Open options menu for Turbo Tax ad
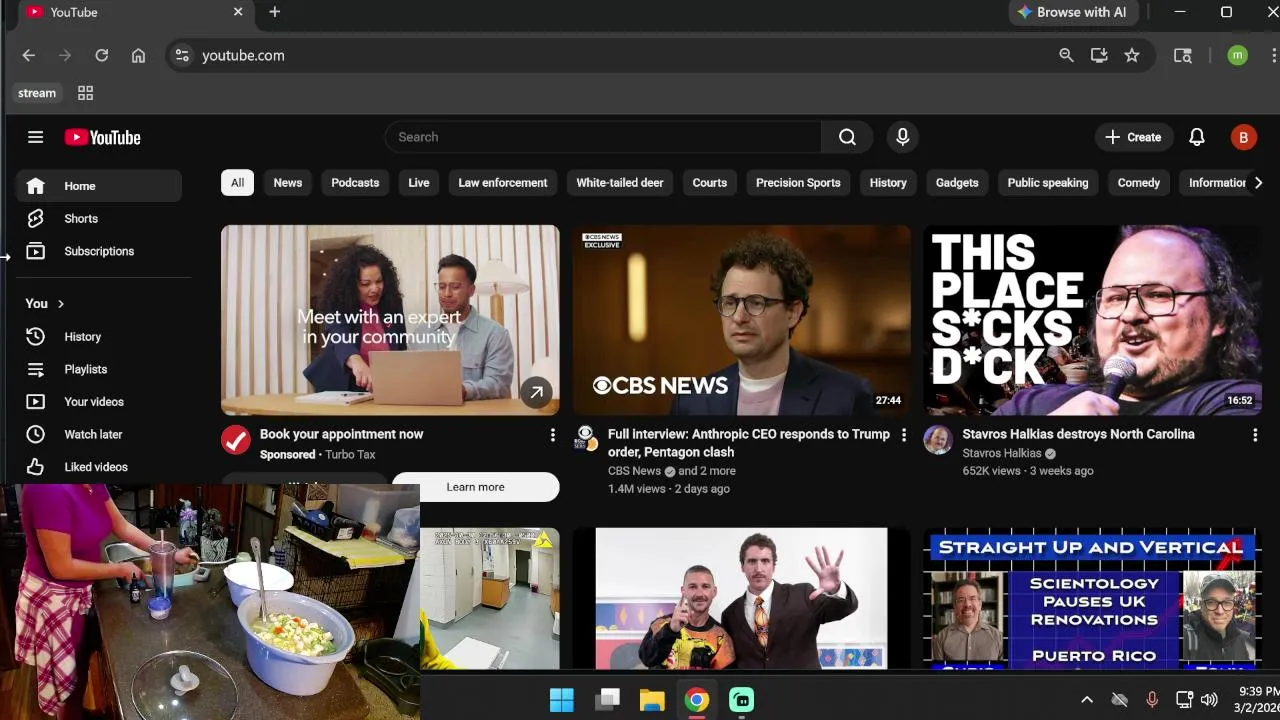 pos(552,435)
